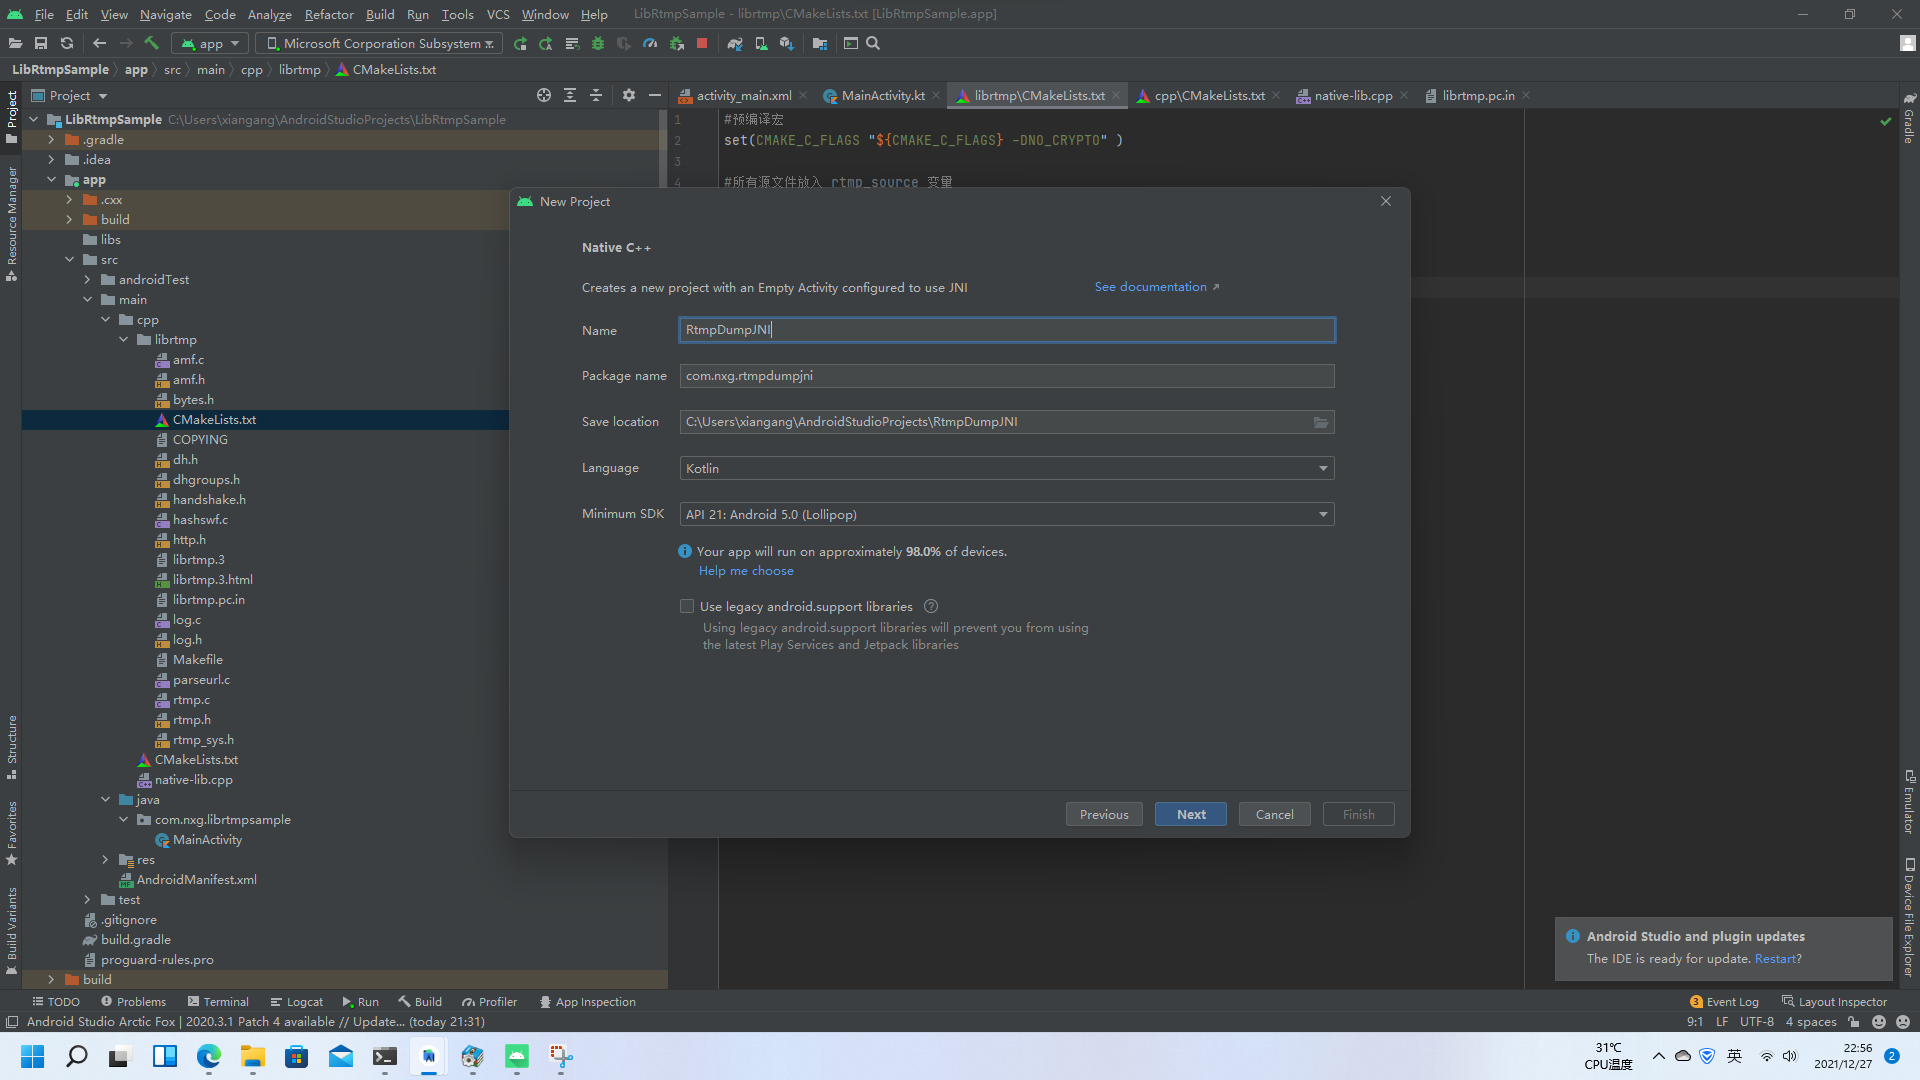The image size is (1920, 1080).
Task: Select Language dropdown to change from Kotlin
Action: (1004, 468)
